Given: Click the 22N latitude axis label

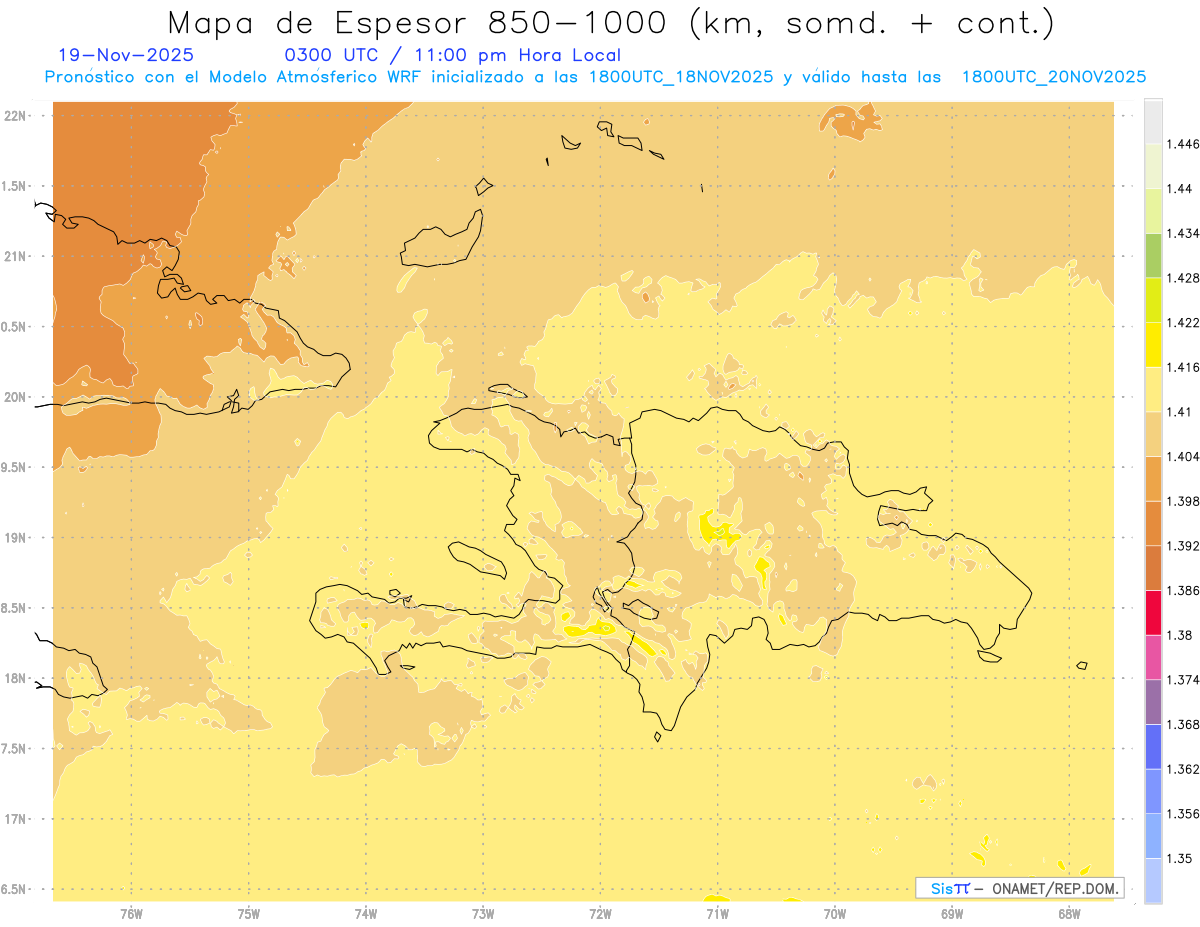Looking at the screenshot, I should pyautogui.click(x=15, y=115).
